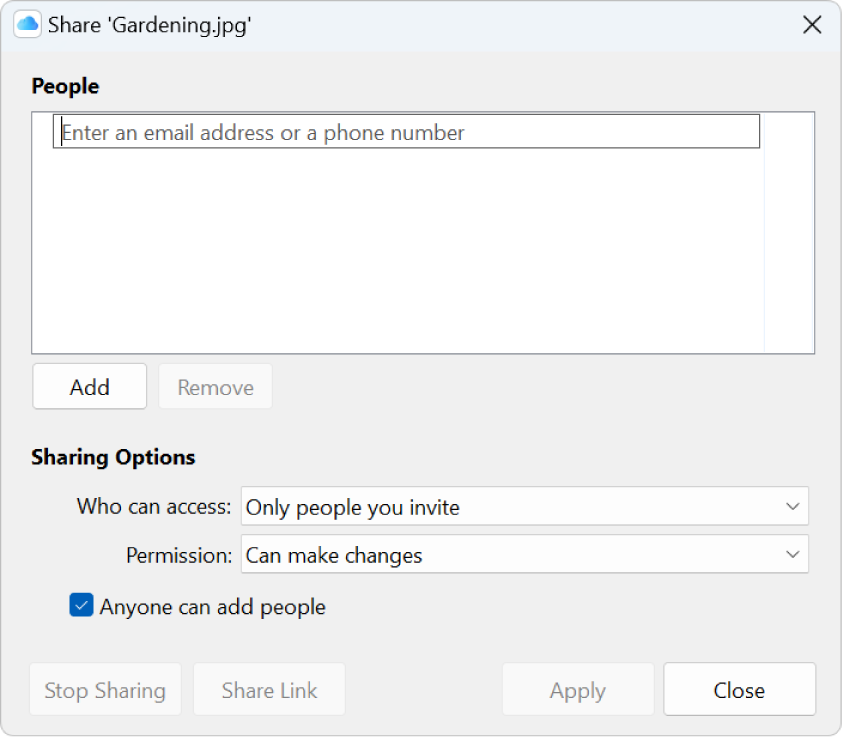Click the Add button

(89, 387)
